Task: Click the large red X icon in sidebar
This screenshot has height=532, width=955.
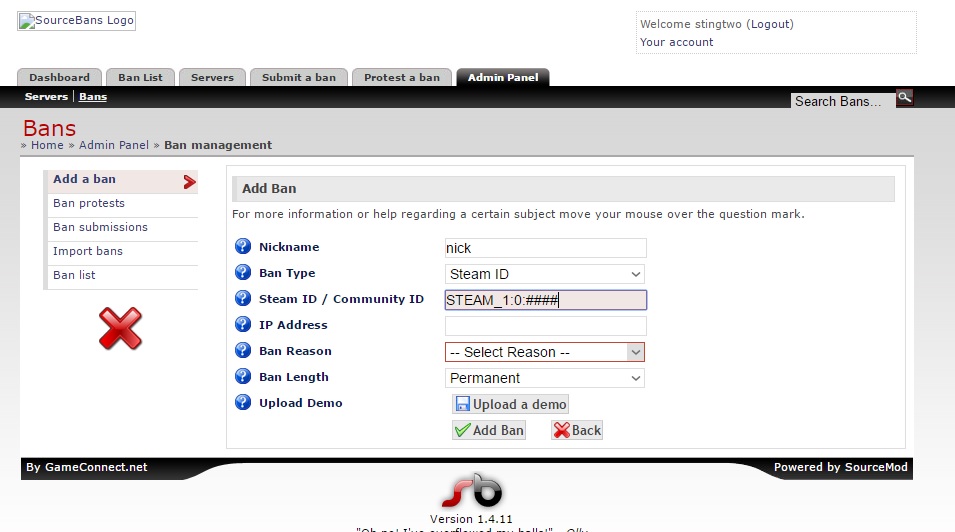Action: click(x=120, y=328)
